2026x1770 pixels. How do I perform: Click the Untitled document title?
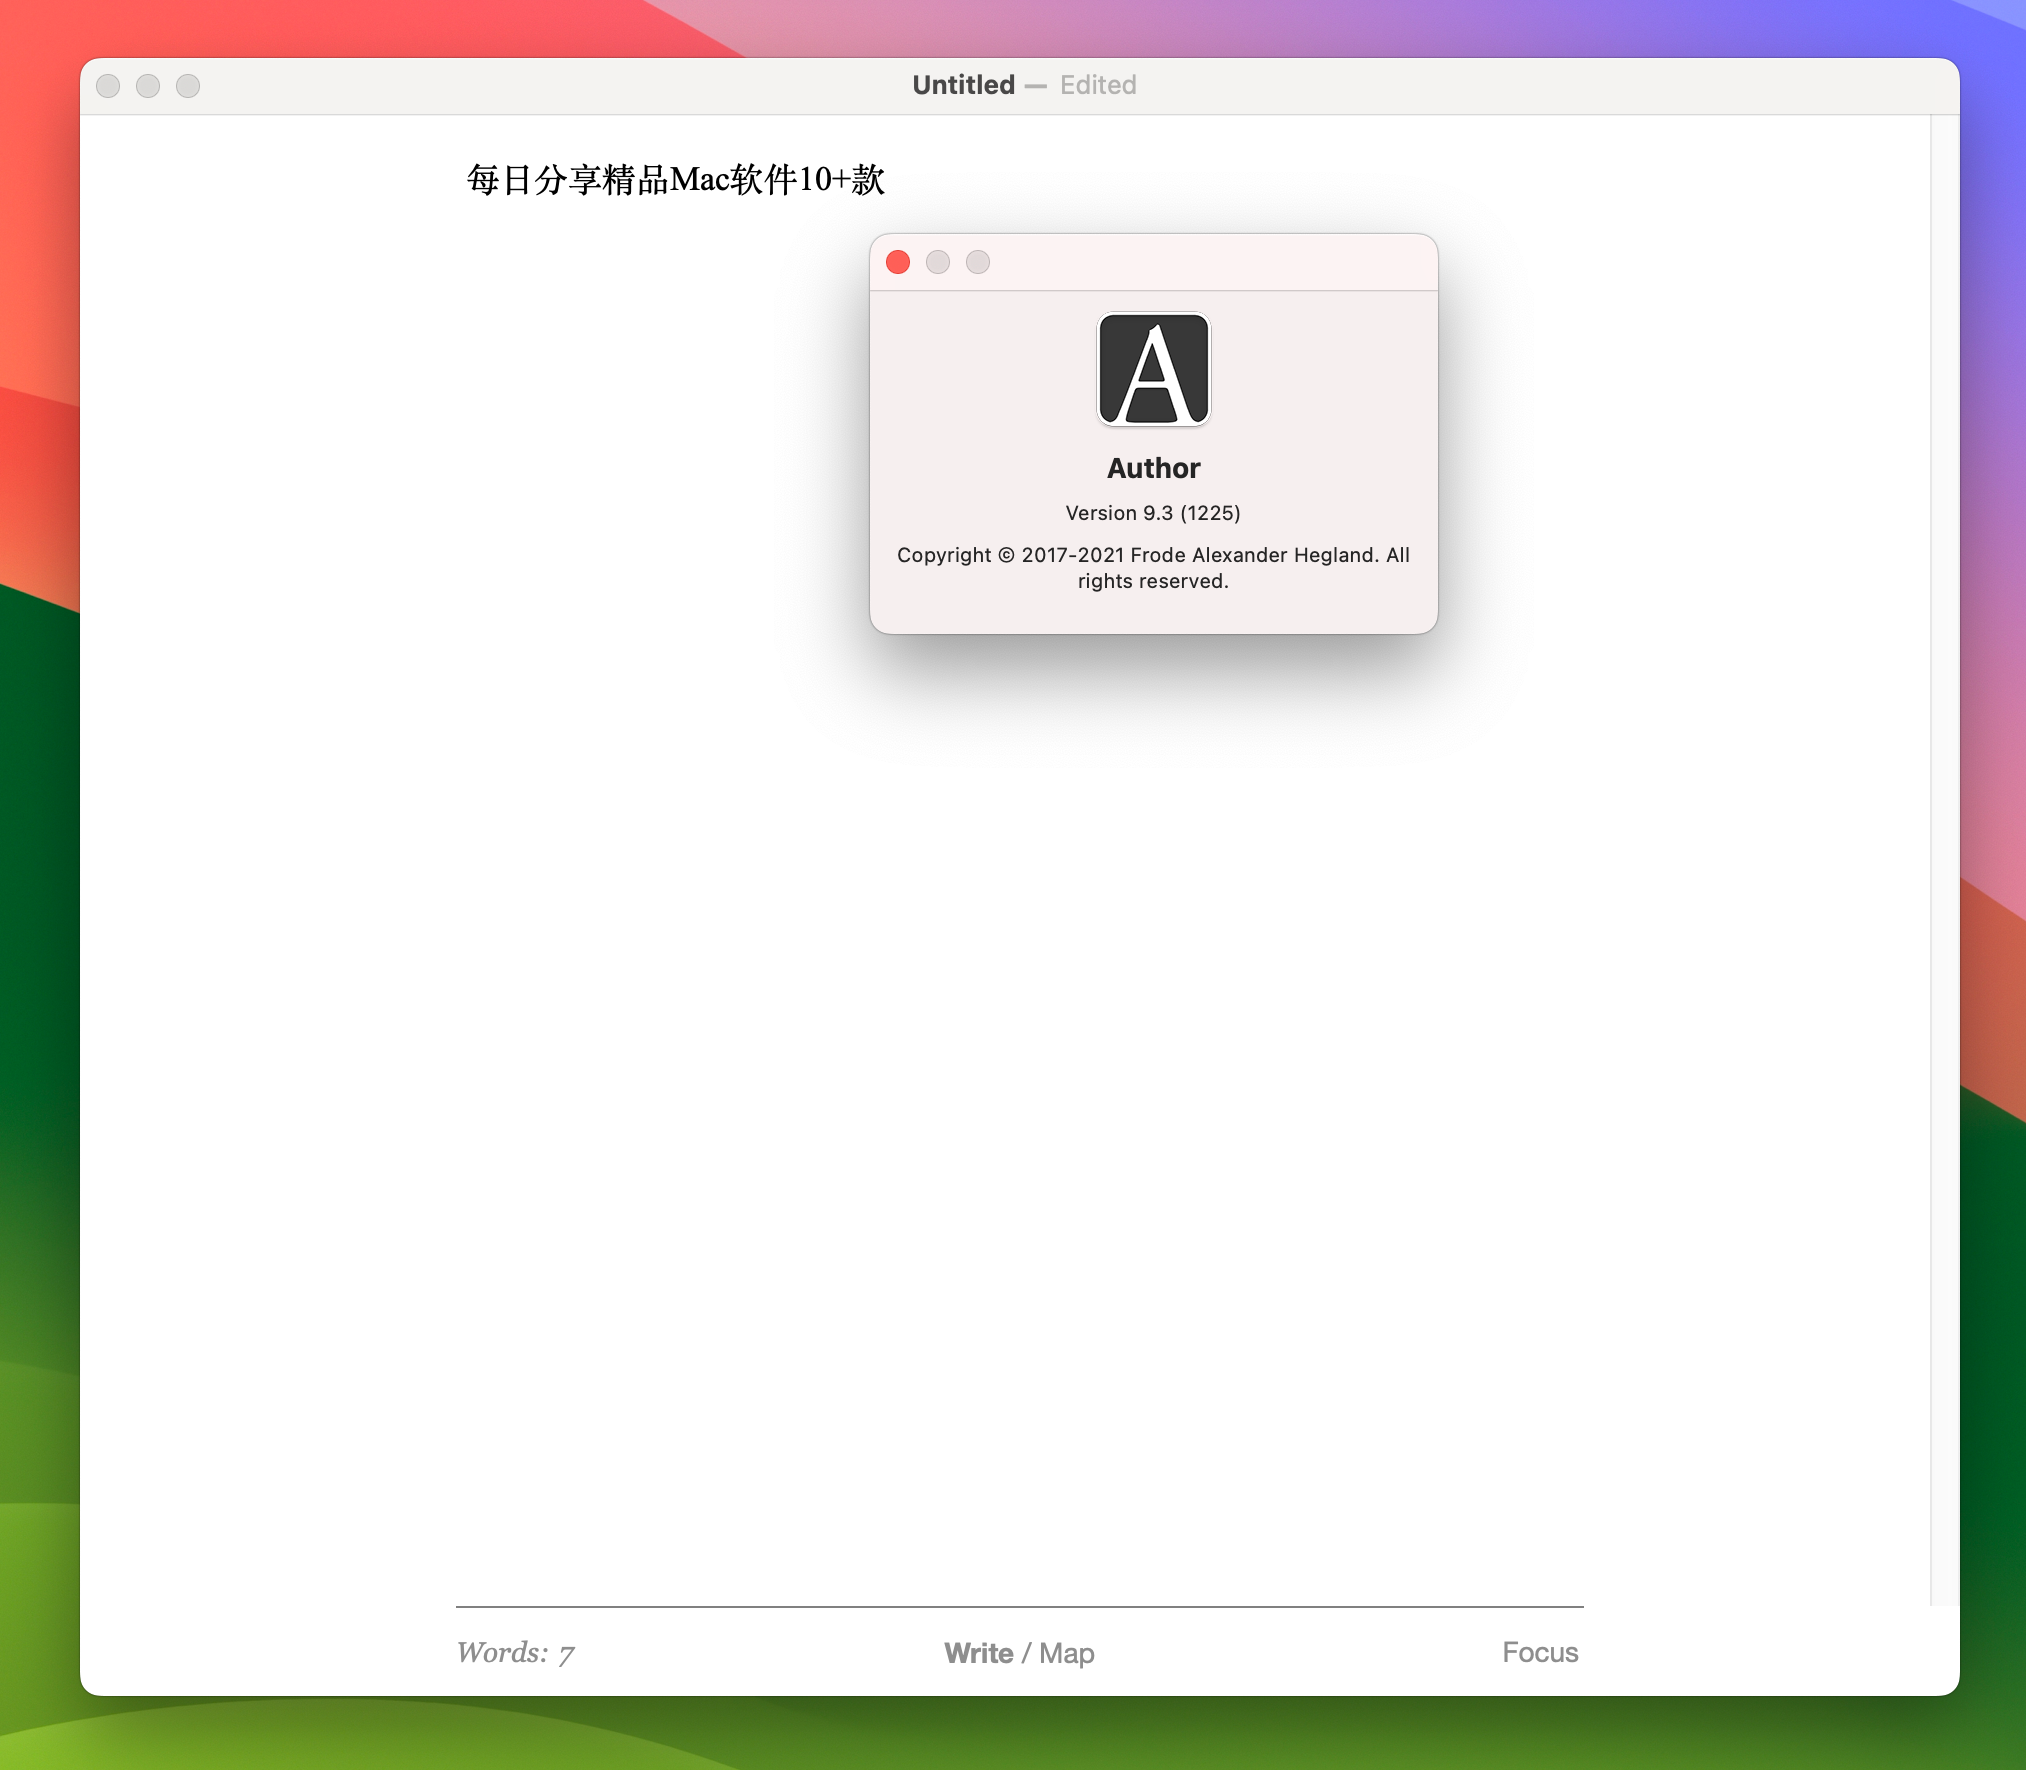tap(963, 85)
